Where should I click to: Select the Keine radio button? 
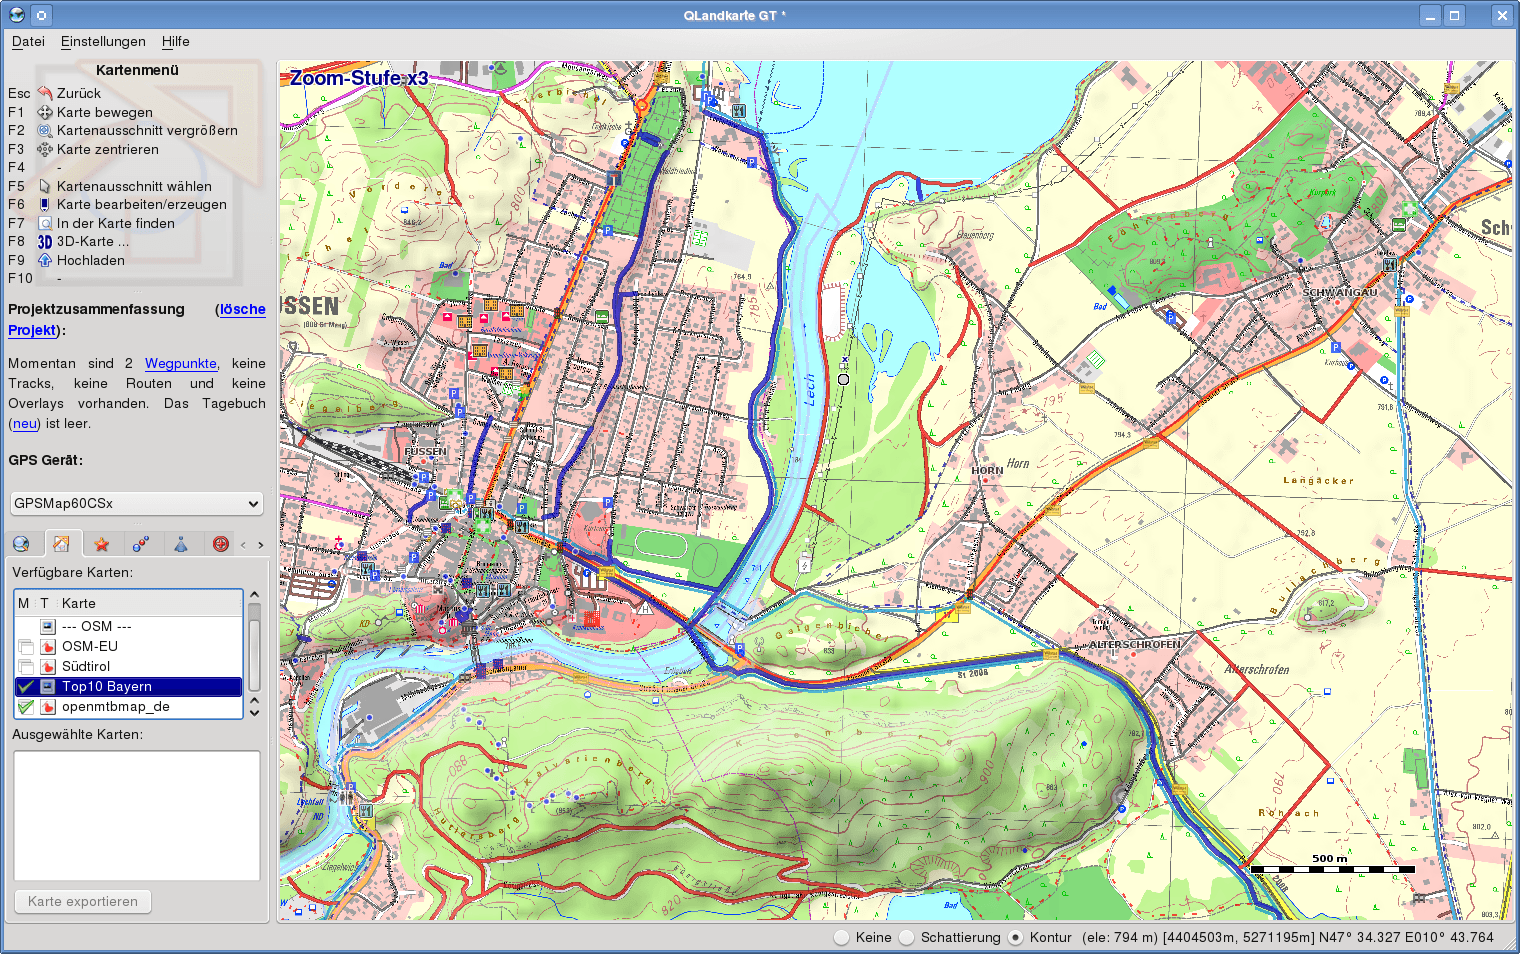[842, 937]
